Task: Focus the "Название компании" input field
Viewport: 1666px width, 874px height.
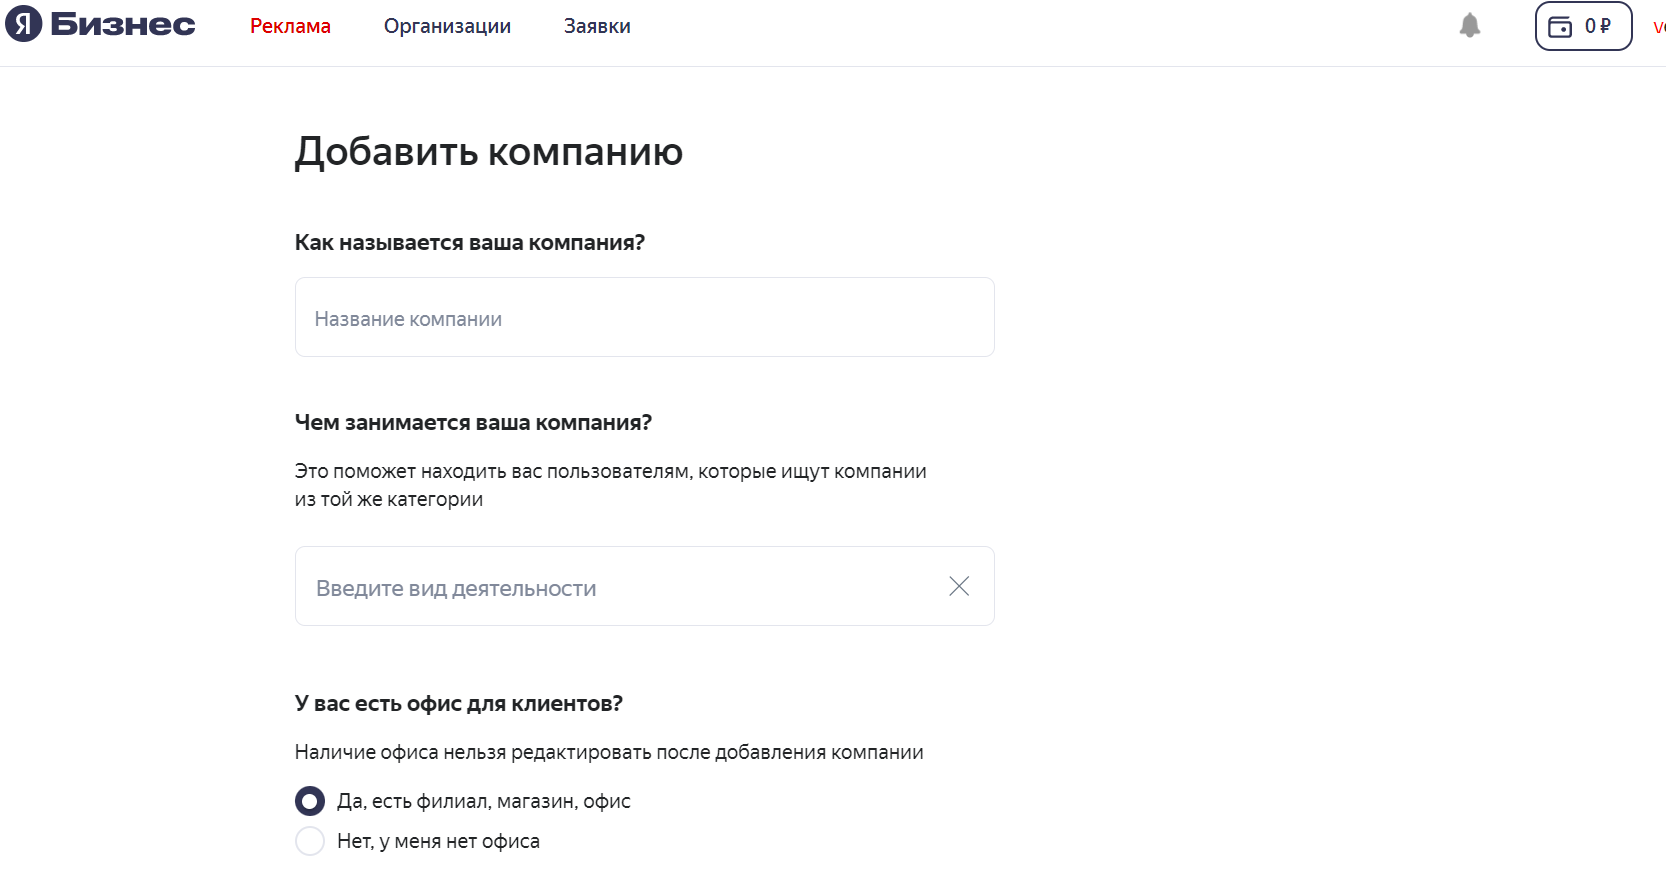Action: click(x=644, y=317)
